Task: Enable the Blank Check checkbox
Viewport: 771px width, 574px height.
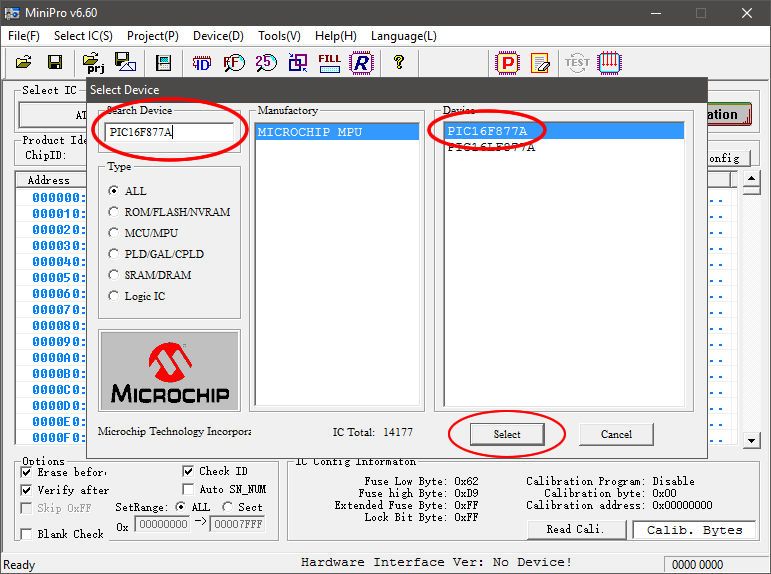Action: coord(27,534)
